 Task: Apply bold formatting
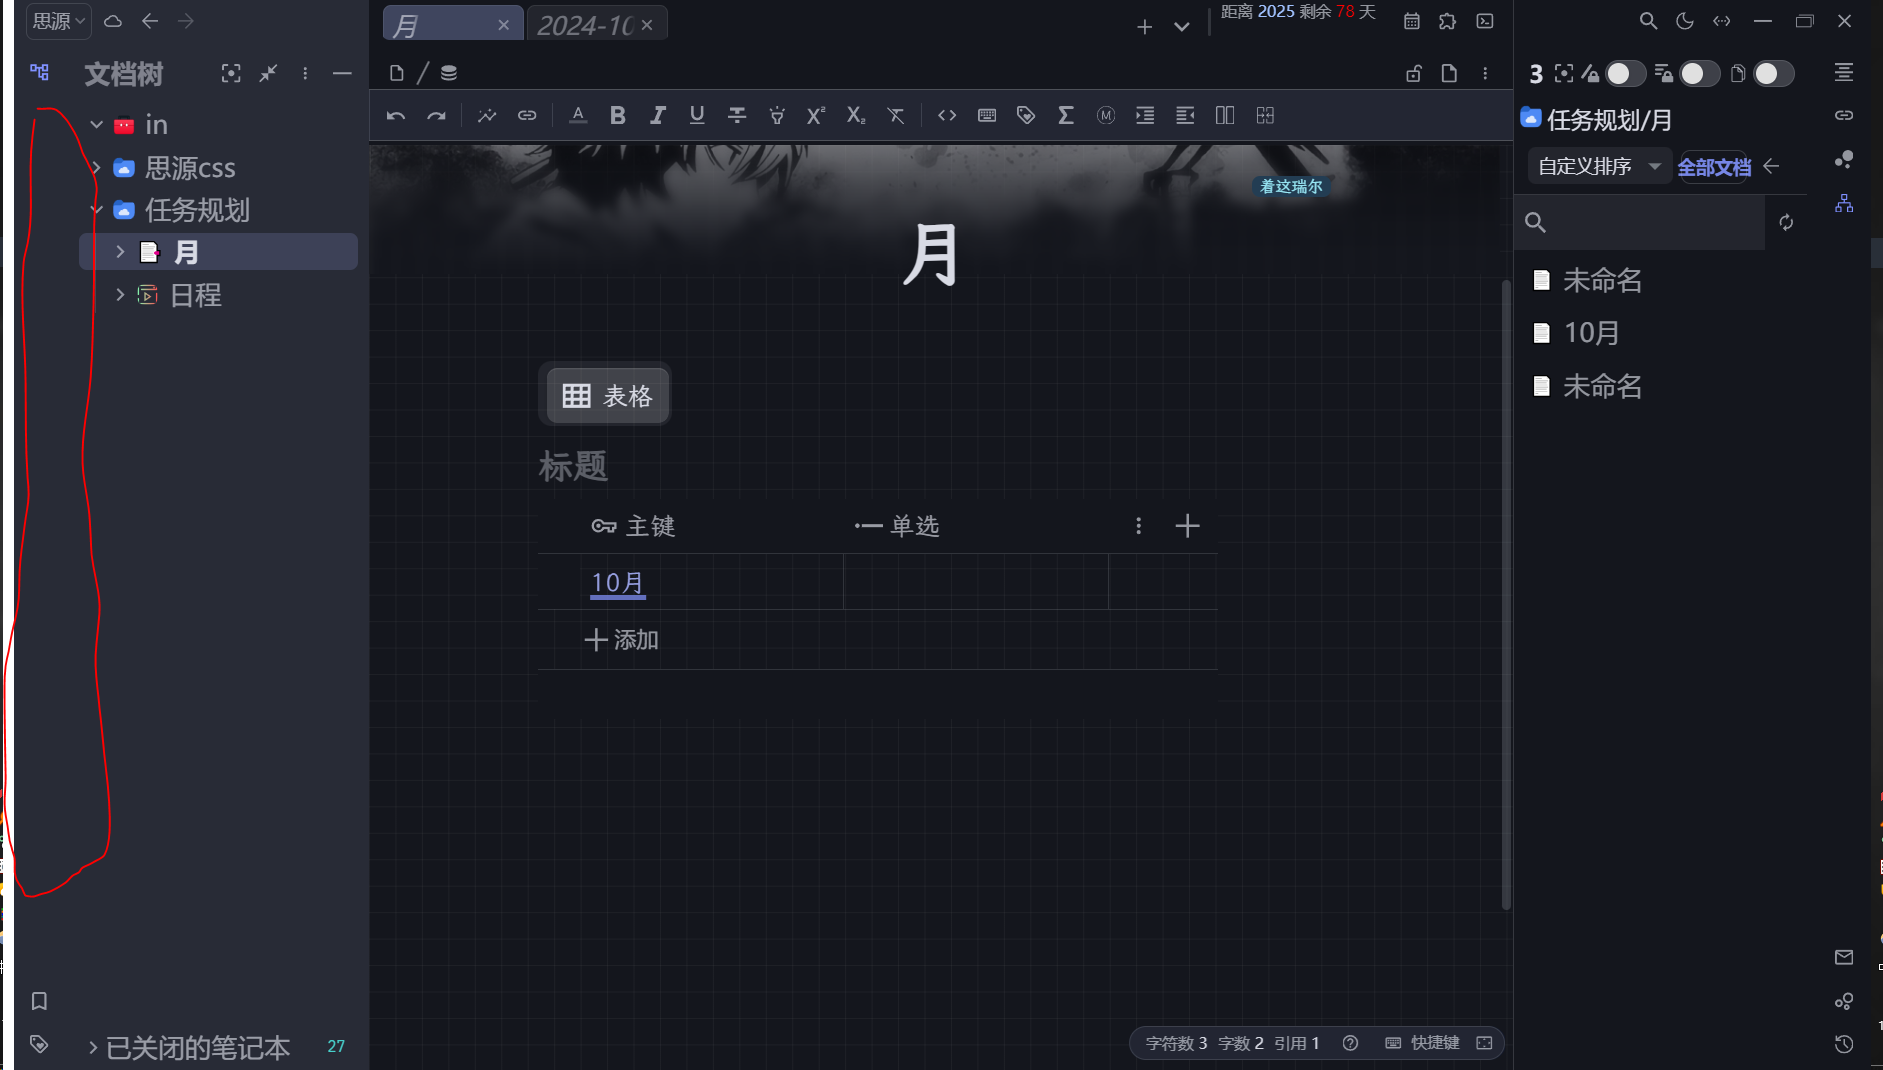(618, 116)
